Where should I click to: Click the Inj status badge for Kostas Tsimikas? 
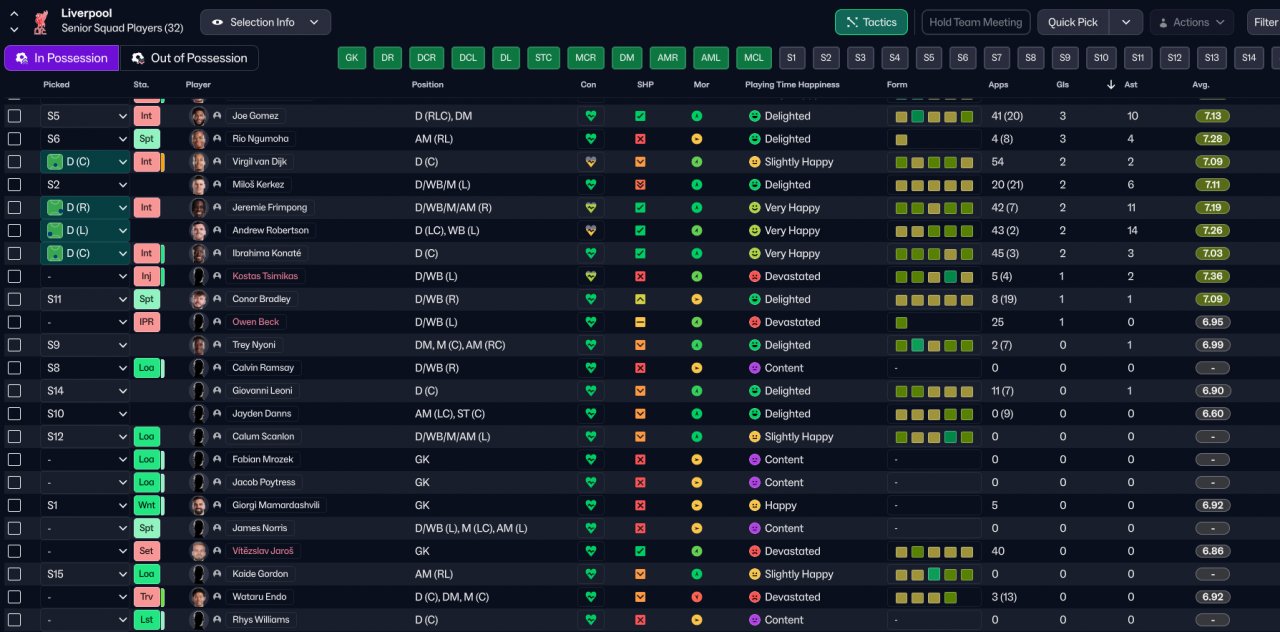pyautogui.click(x=146, y=276)
